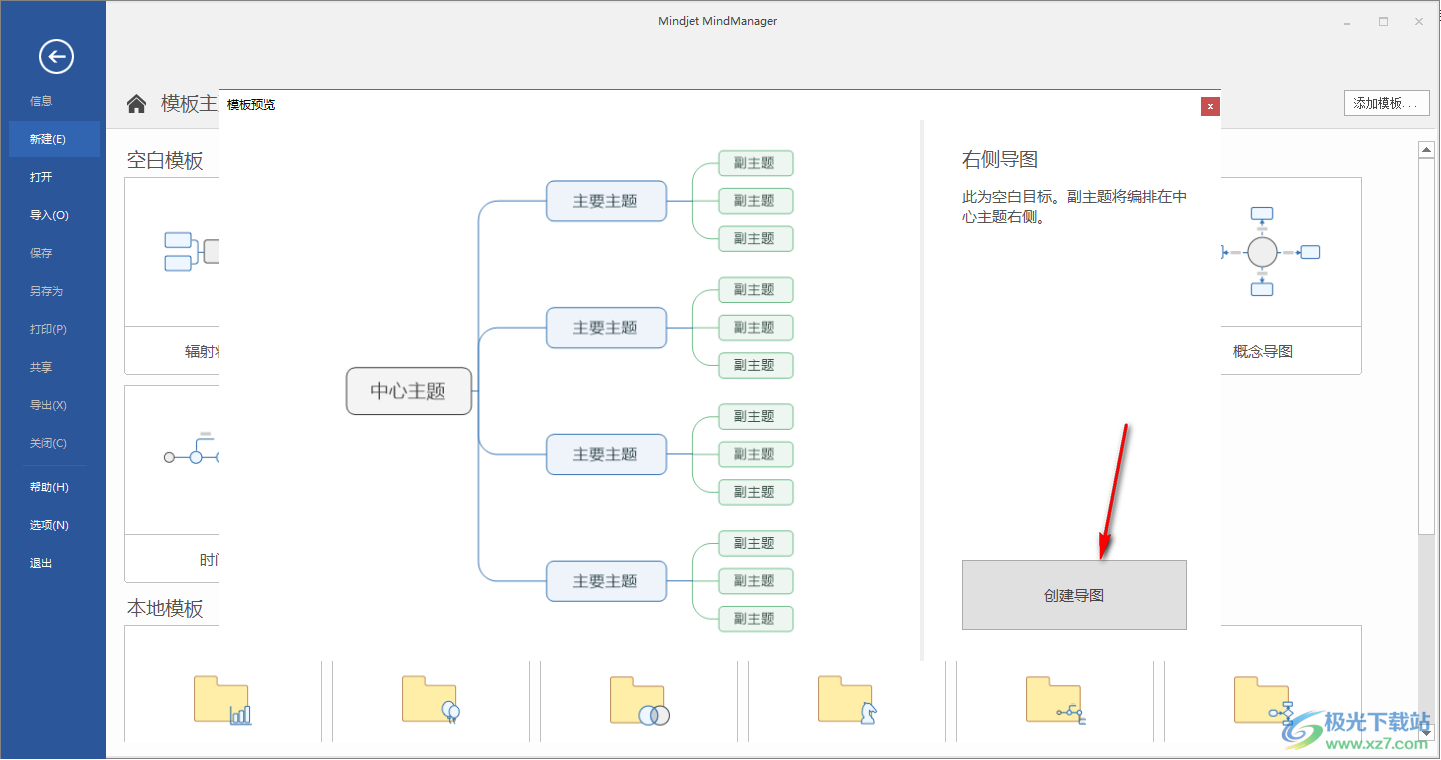Maximize the MindManager window
1441x760 pixels.
[x=1384, y=21]
